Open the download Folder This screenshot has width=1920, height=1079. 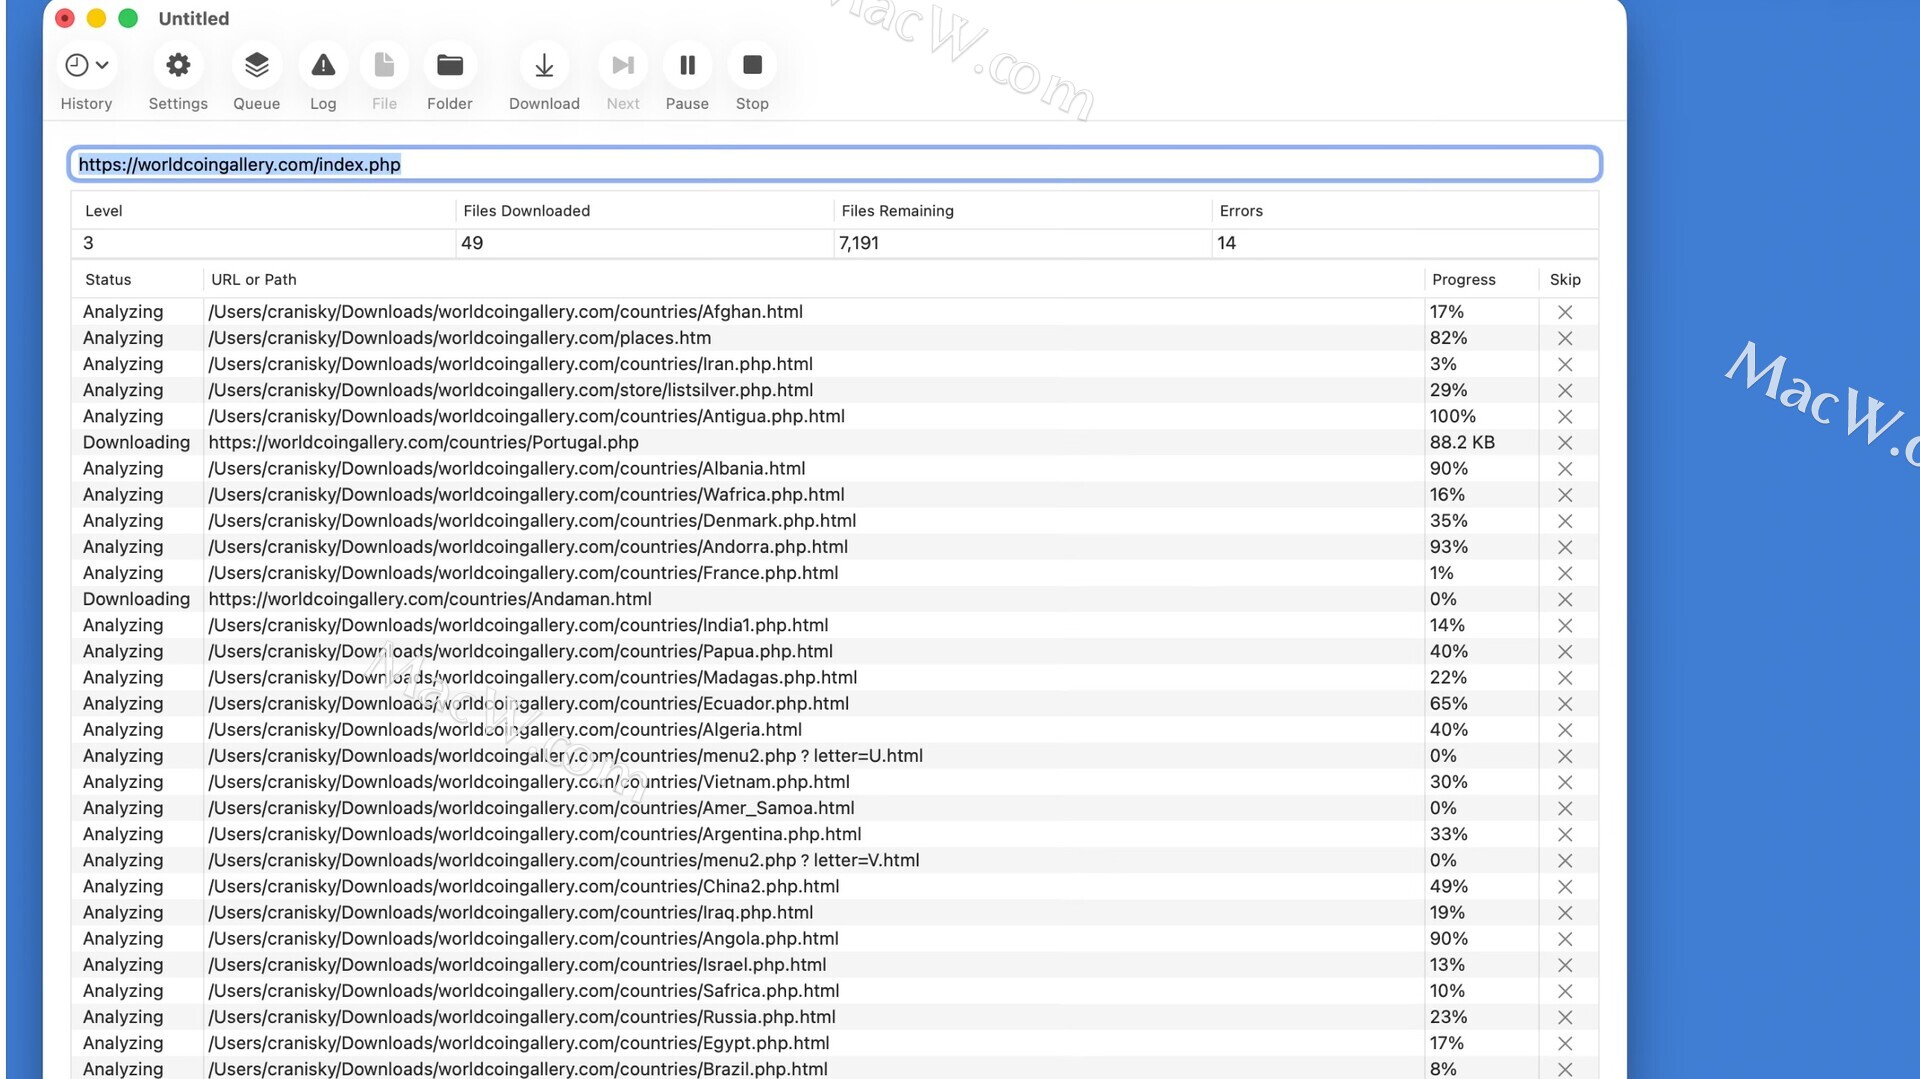(449, 66)
